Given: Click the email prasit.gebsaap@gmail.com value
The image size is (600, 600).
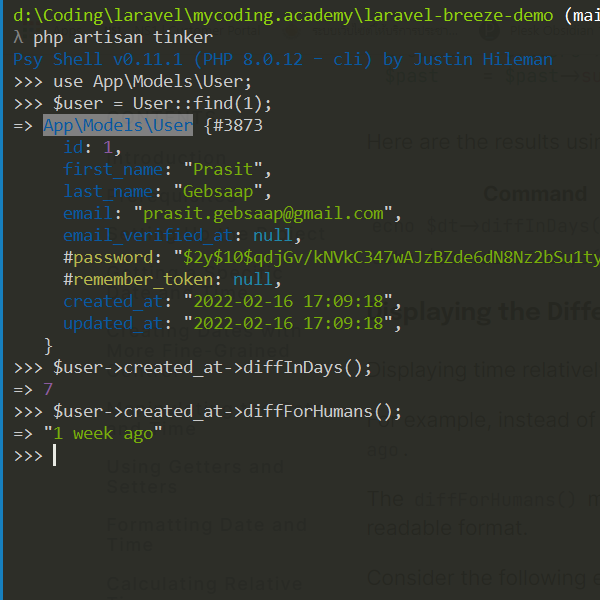Looking at the screenshot, I should [263, 214].
